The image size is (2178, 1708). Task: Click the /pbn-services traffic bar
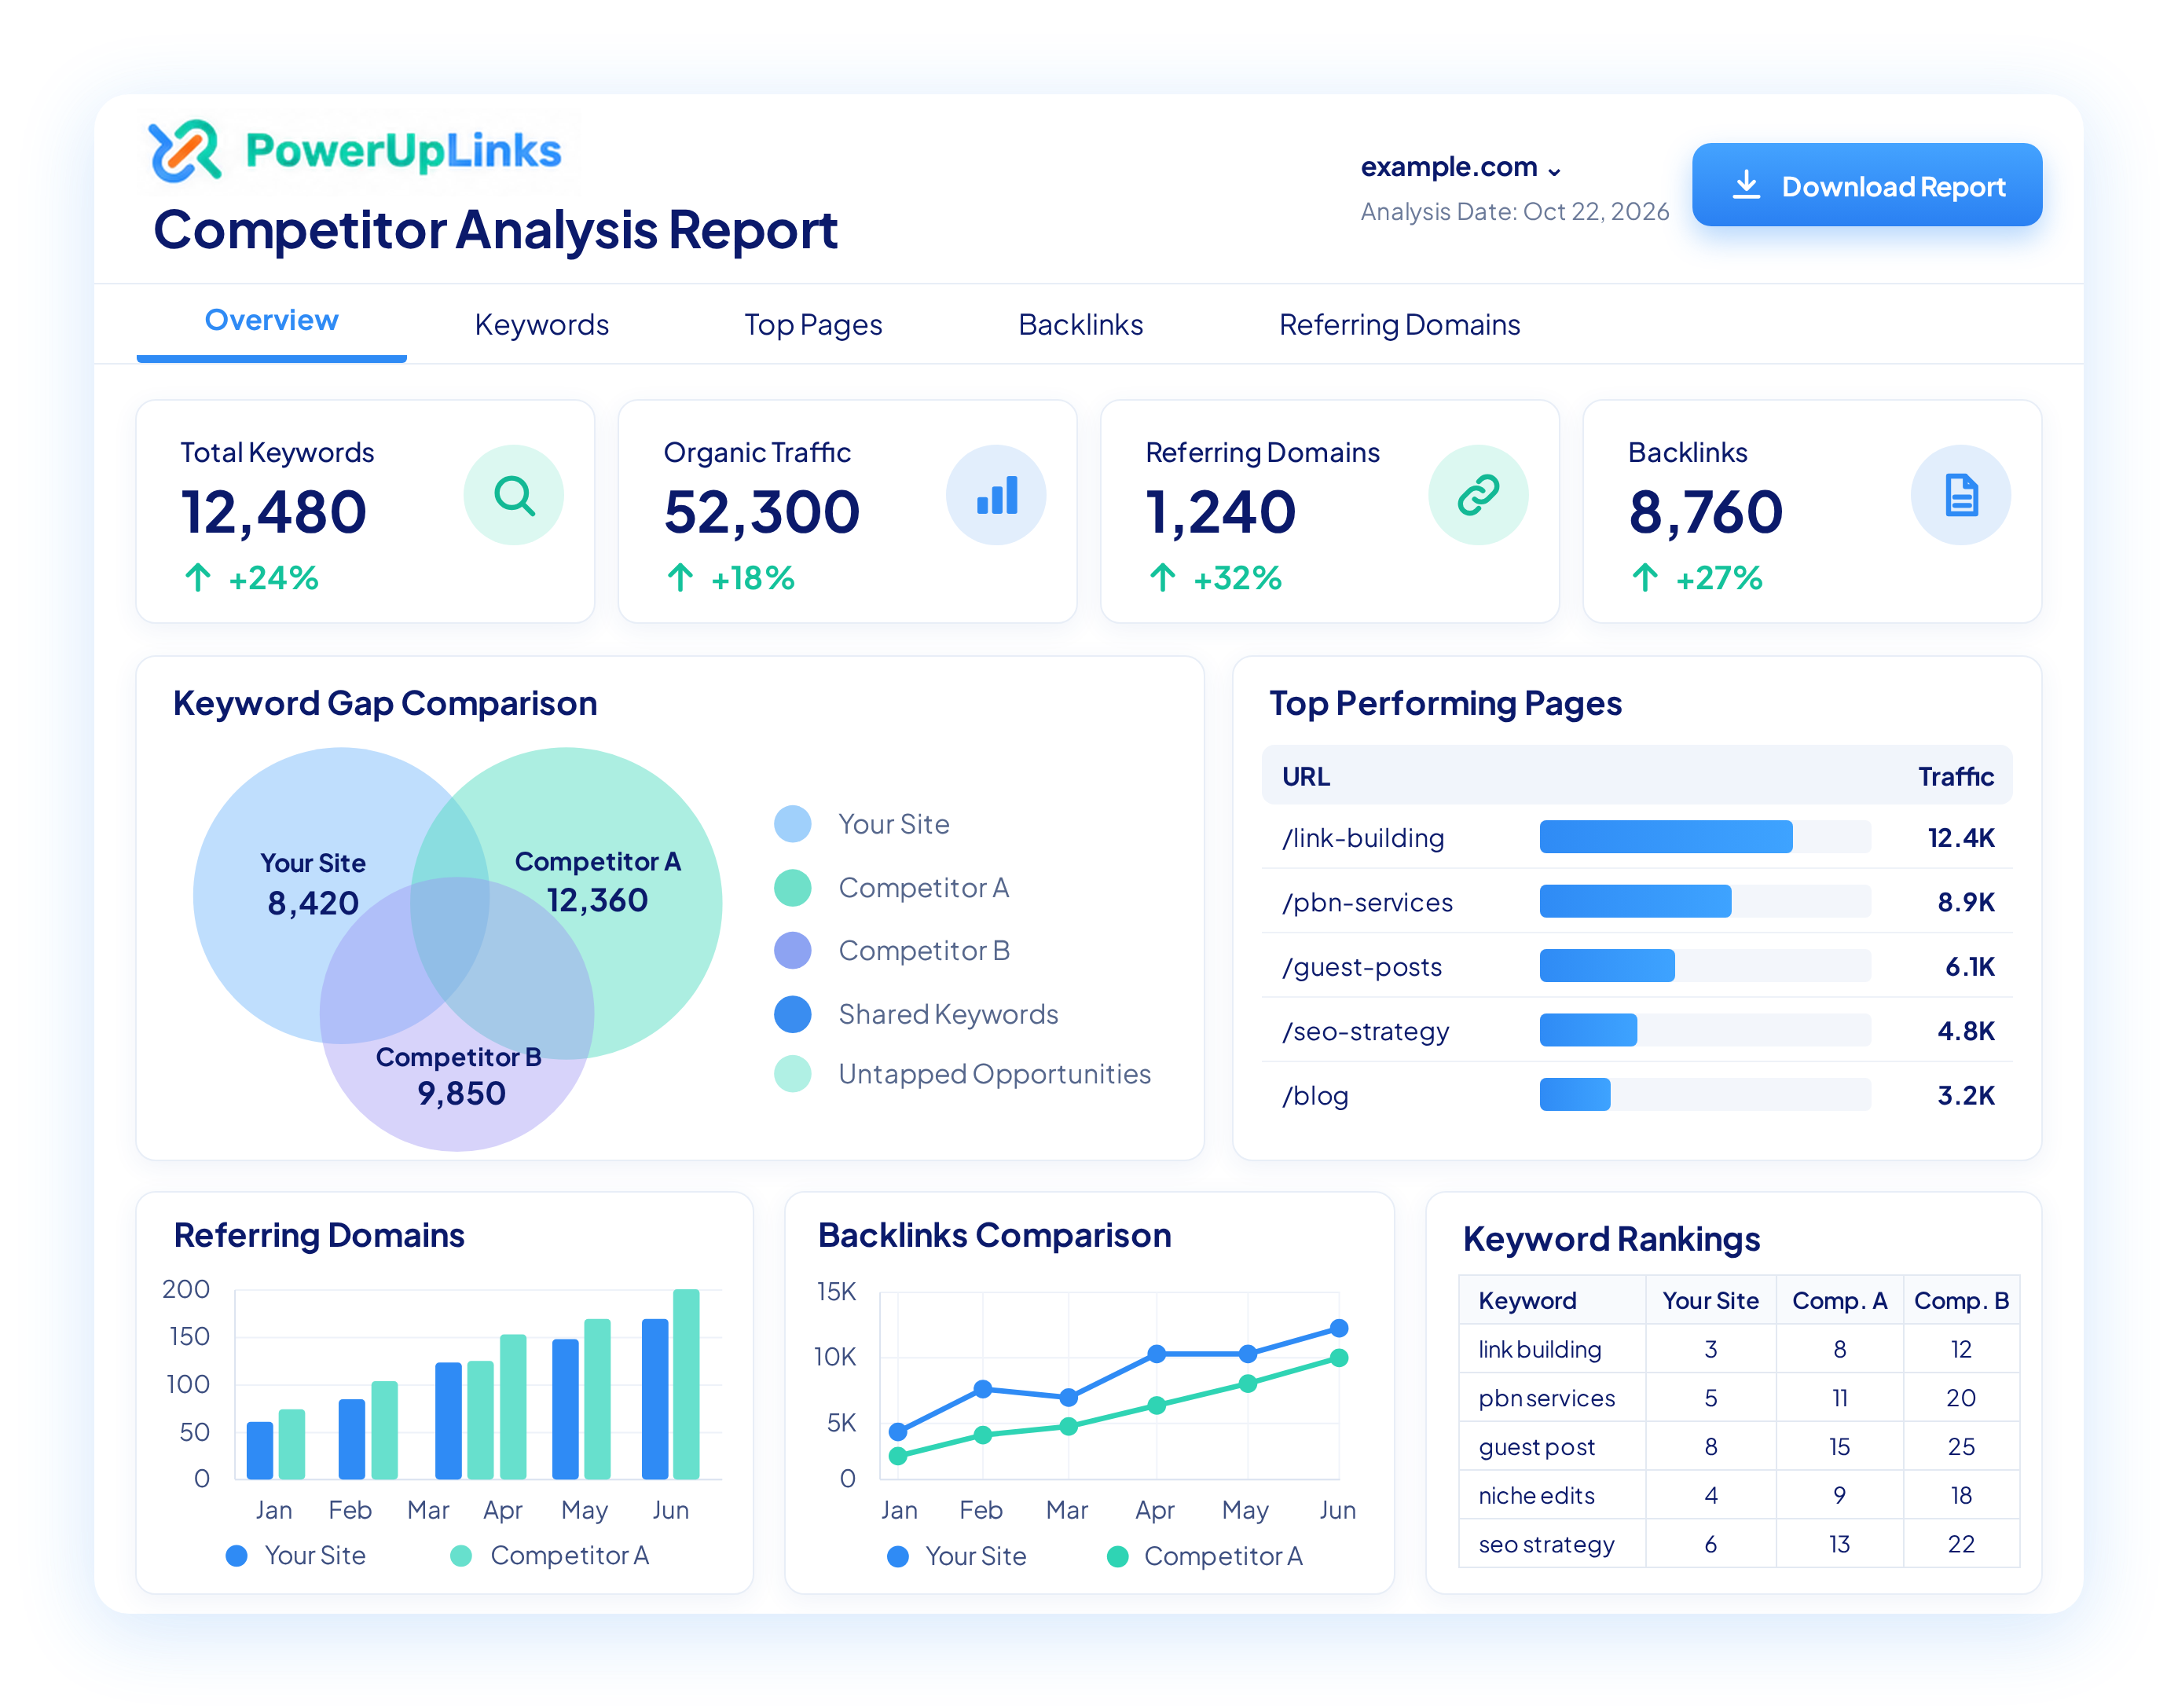point(1635,902)
